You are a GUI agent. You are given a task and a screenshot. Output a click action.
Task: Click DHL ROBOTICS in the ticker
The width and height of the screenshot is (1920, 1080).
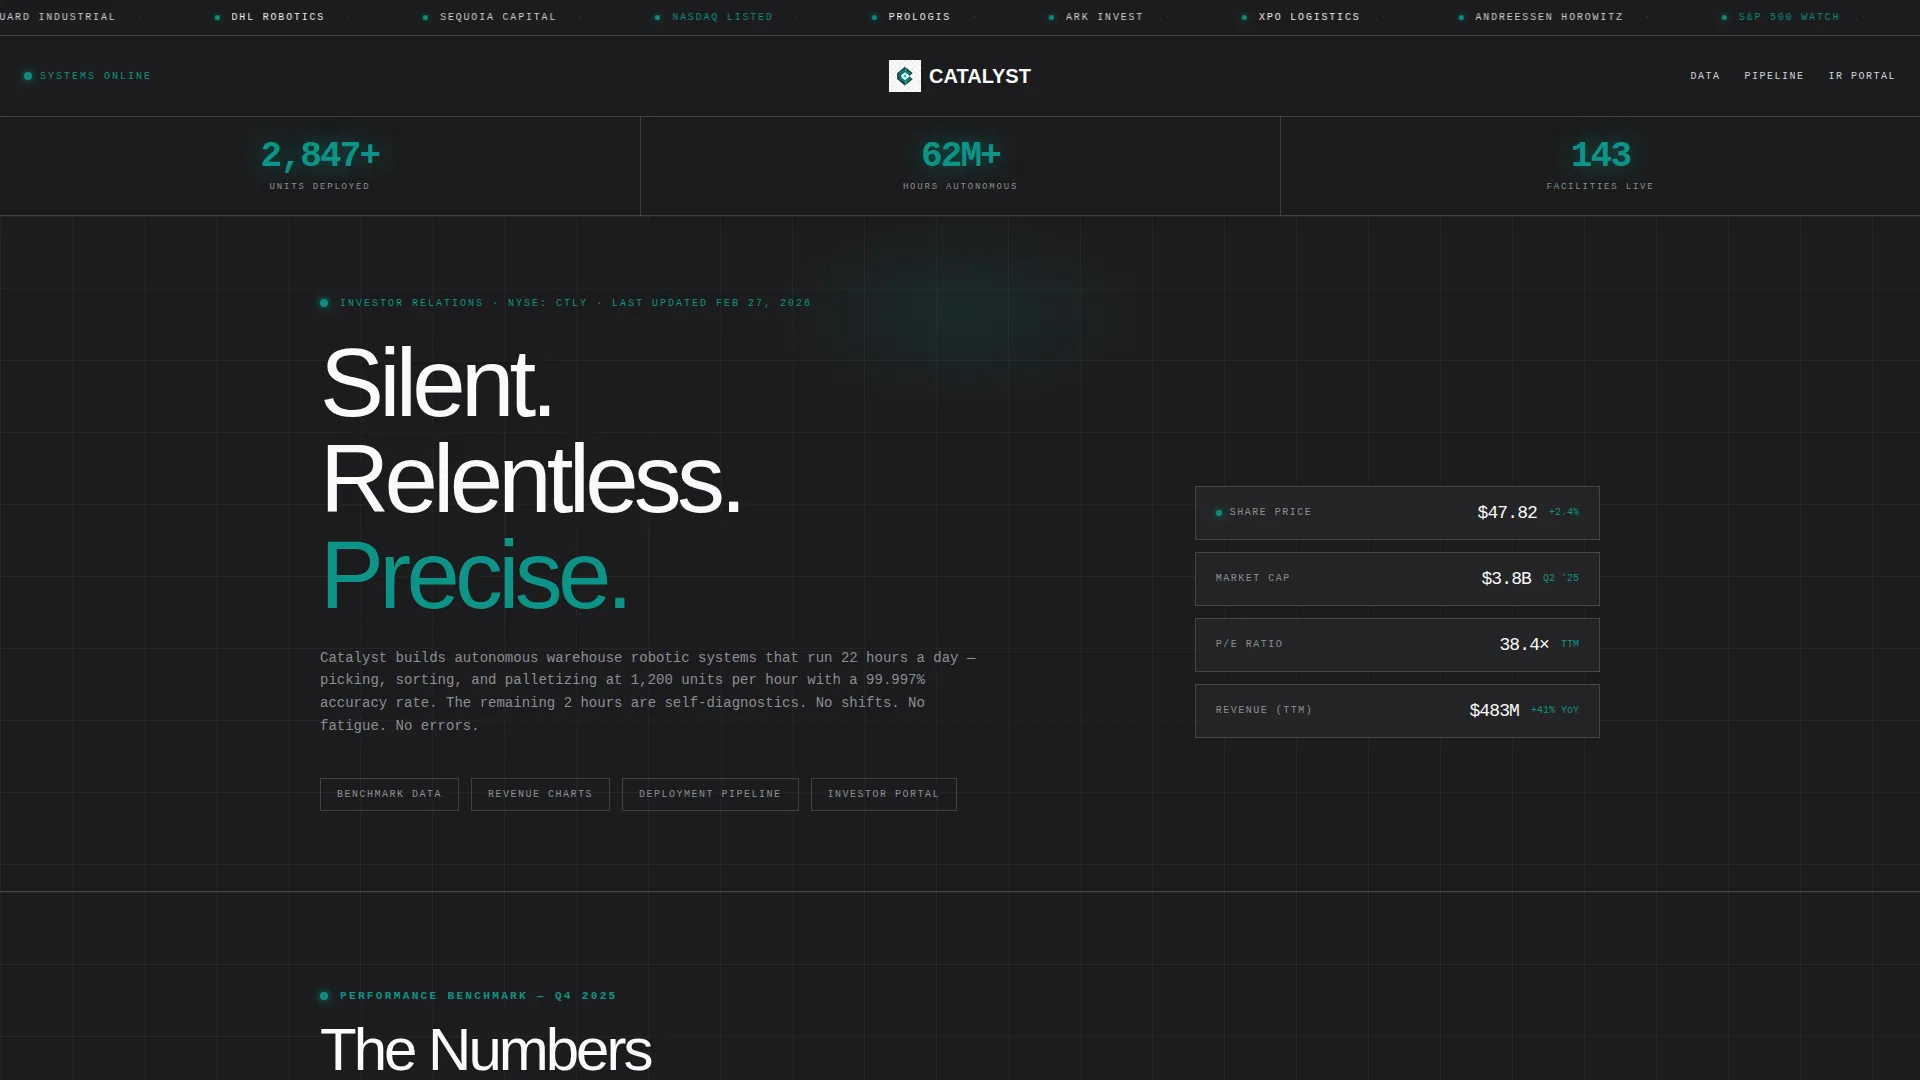coord(277,17)
